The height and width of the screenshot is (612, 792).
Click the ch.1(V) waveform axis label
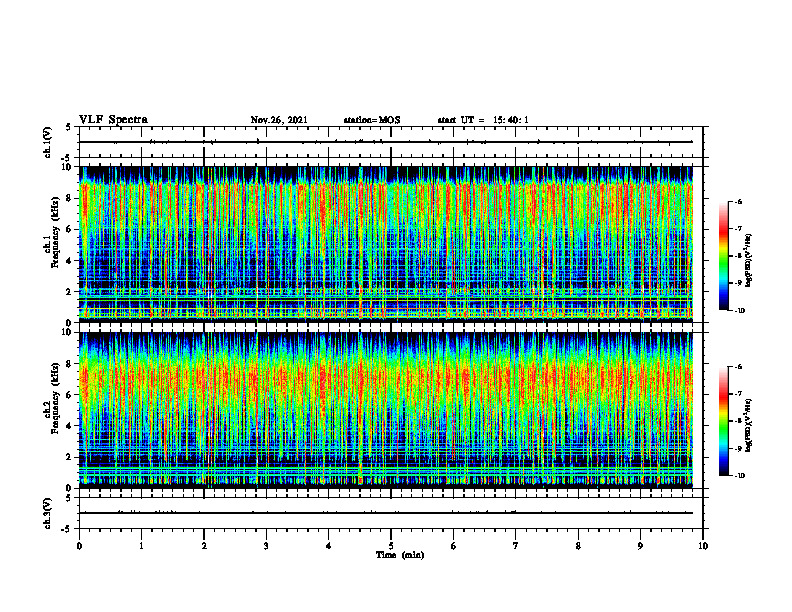click(47, 142)
